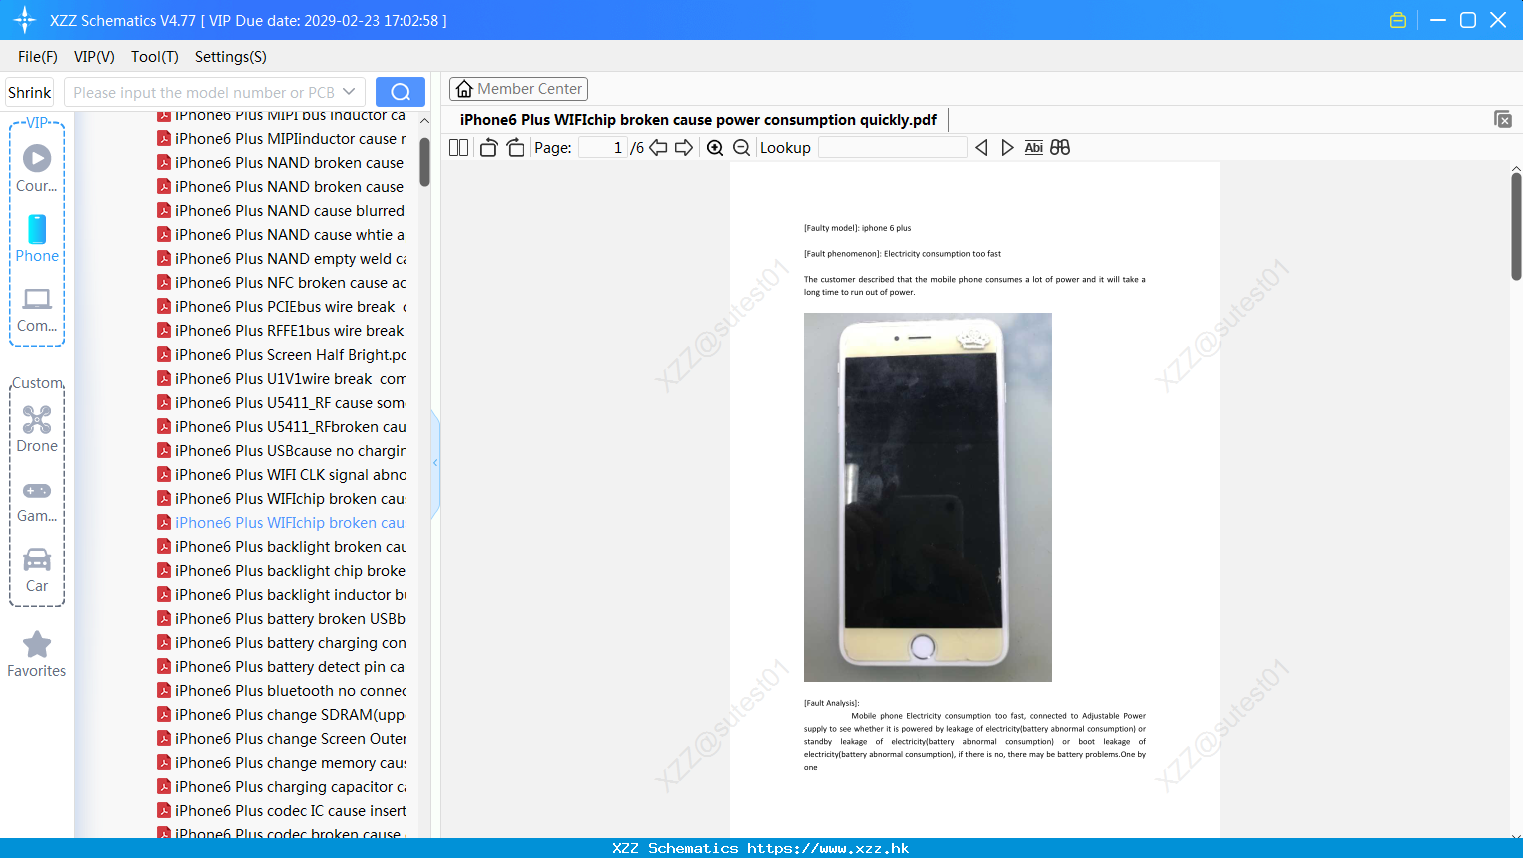The image size is (1523, 858).
Task: Open 'iPhone6 Plus PCIEbus wire break' file
Action: pyautogui.click(x=281, y=307)
